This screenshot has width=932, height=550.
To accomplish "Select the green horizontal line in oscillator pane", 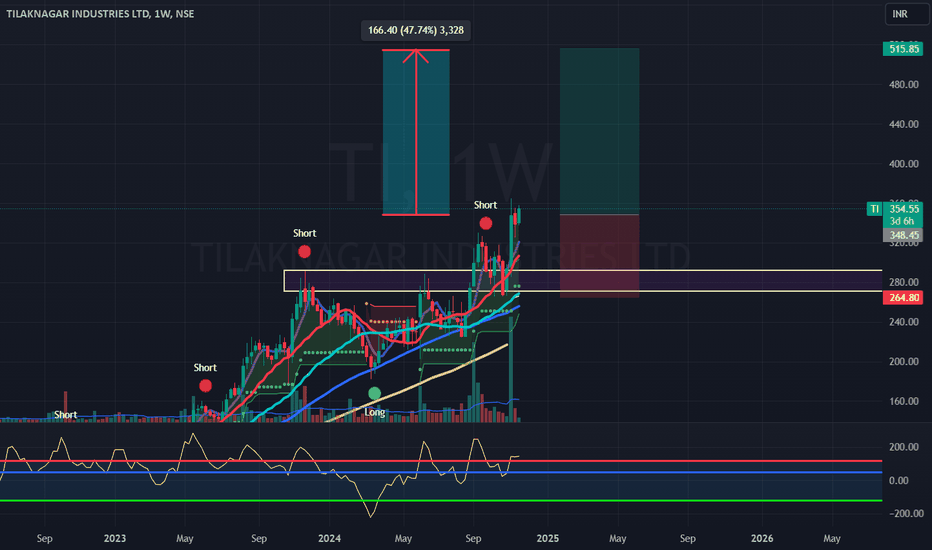I will tap(441, 501).
